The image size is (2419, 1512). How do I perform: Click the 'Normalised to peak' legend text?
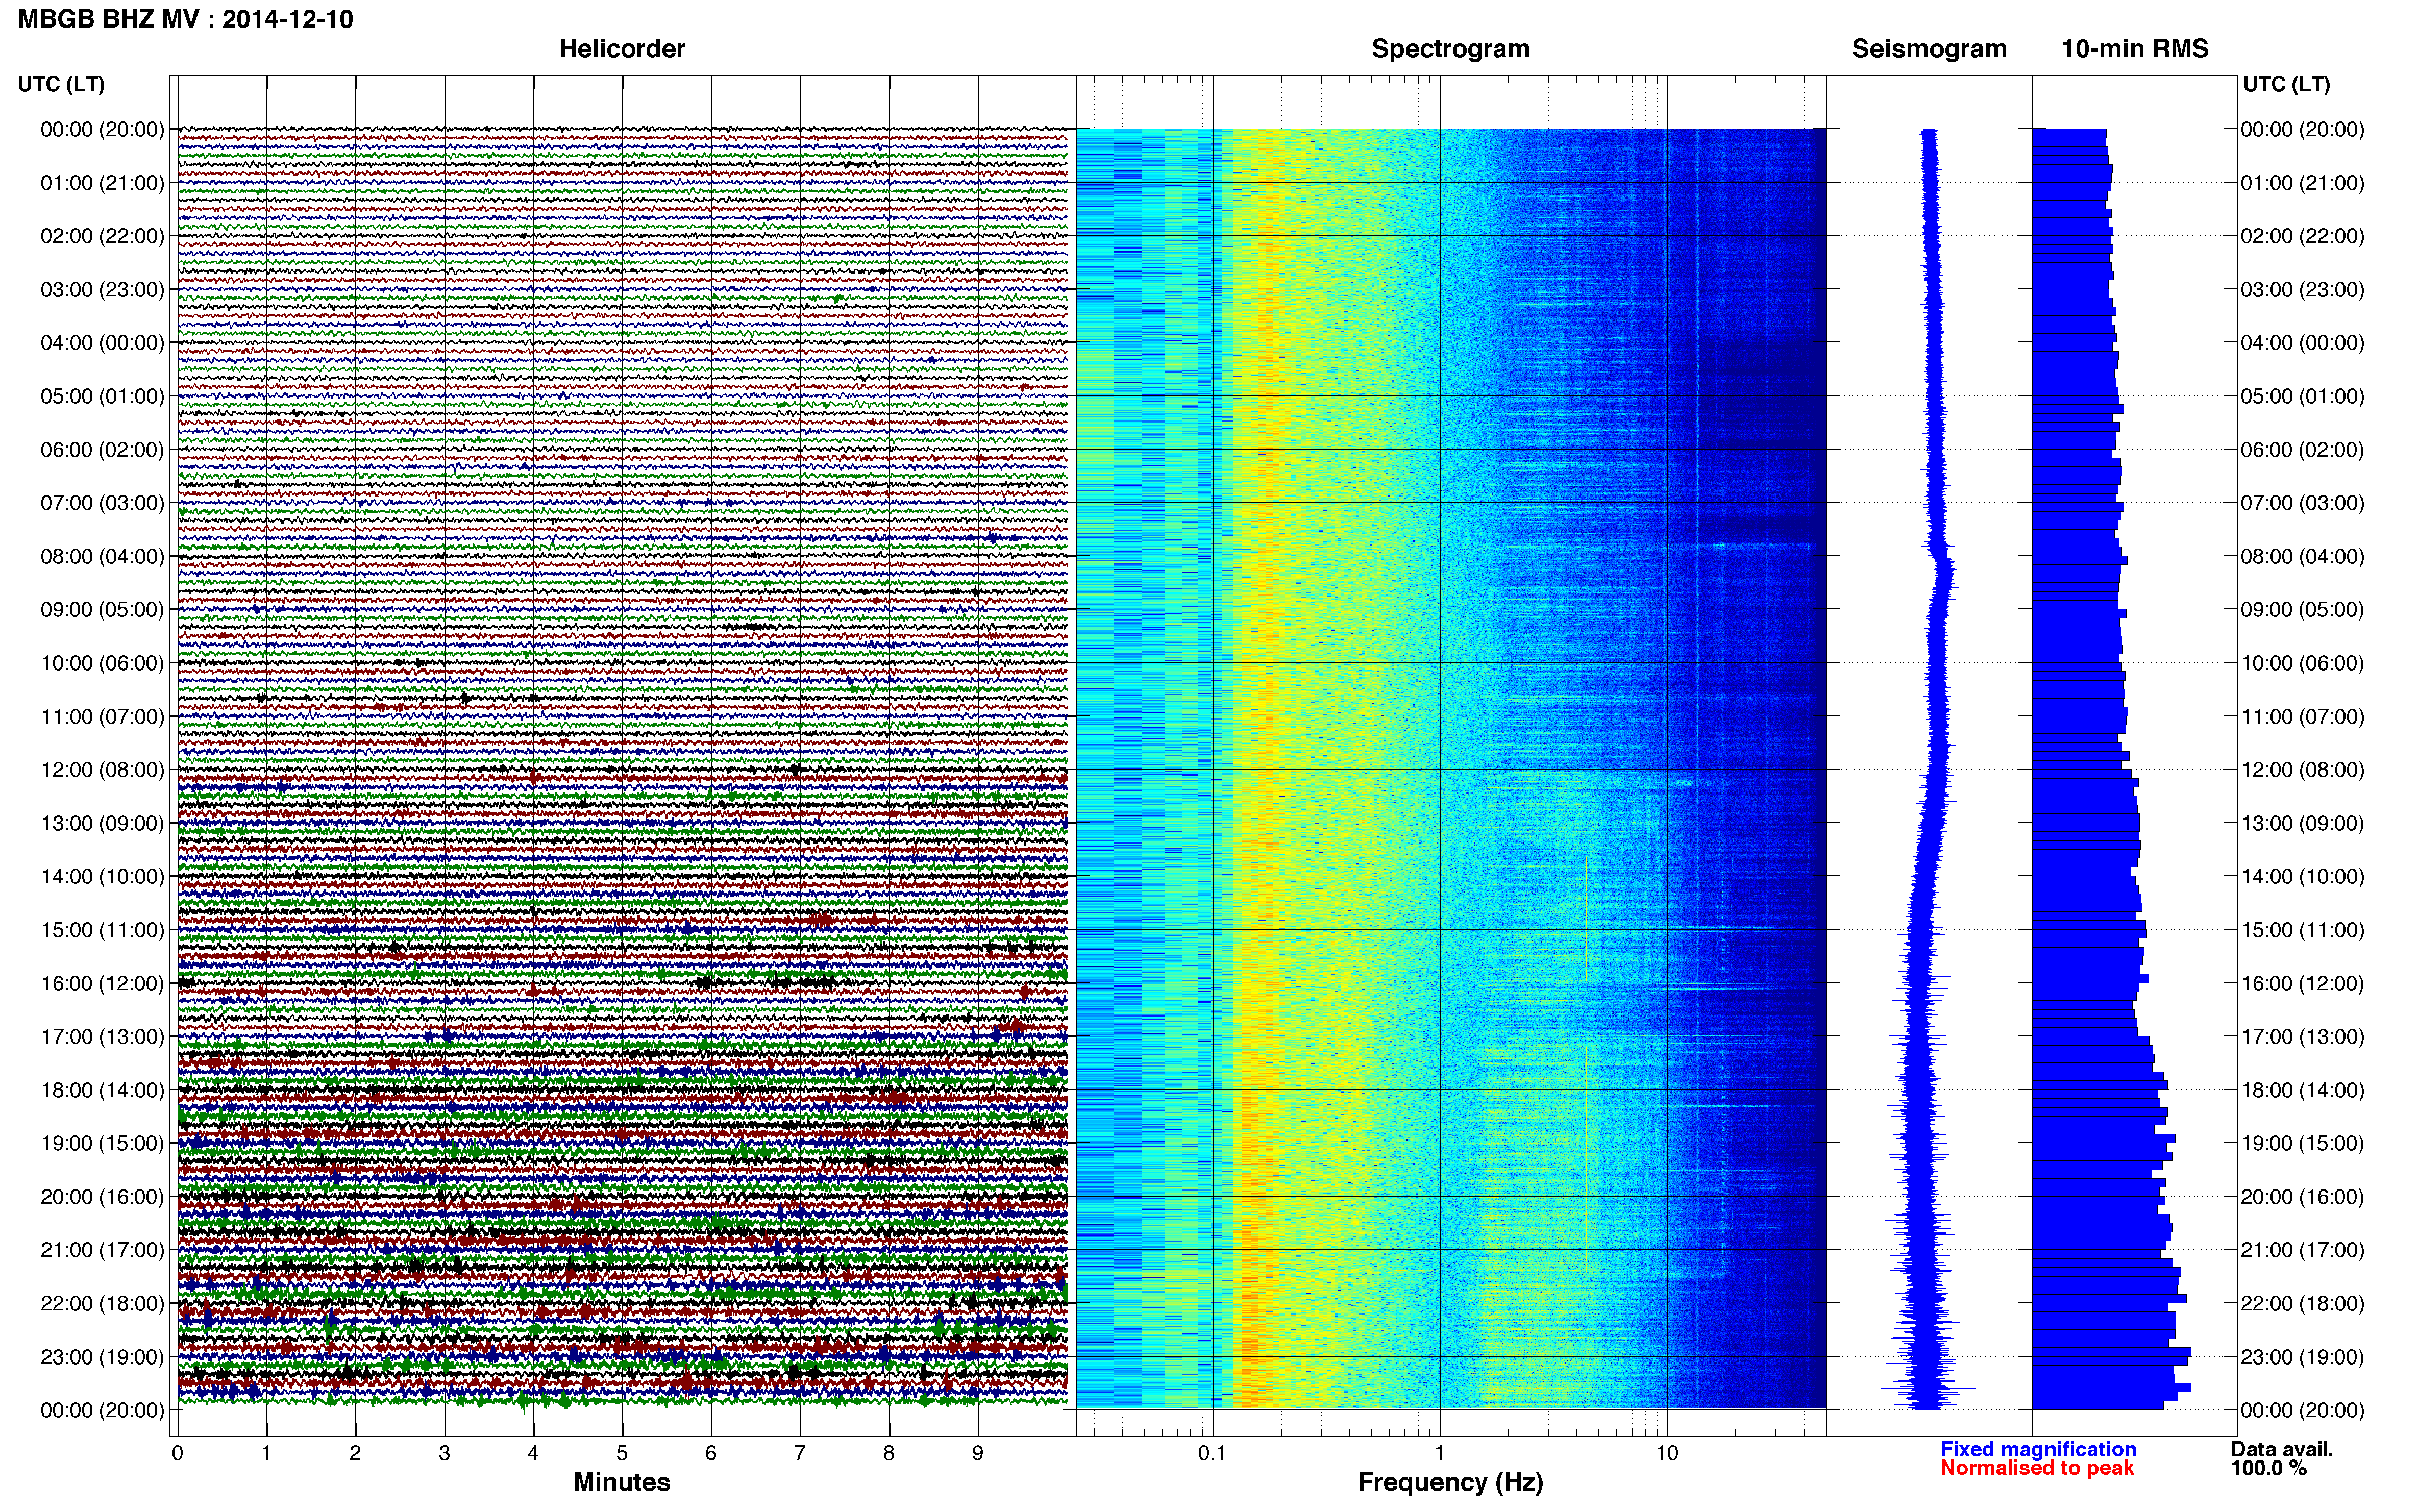2037,1468
